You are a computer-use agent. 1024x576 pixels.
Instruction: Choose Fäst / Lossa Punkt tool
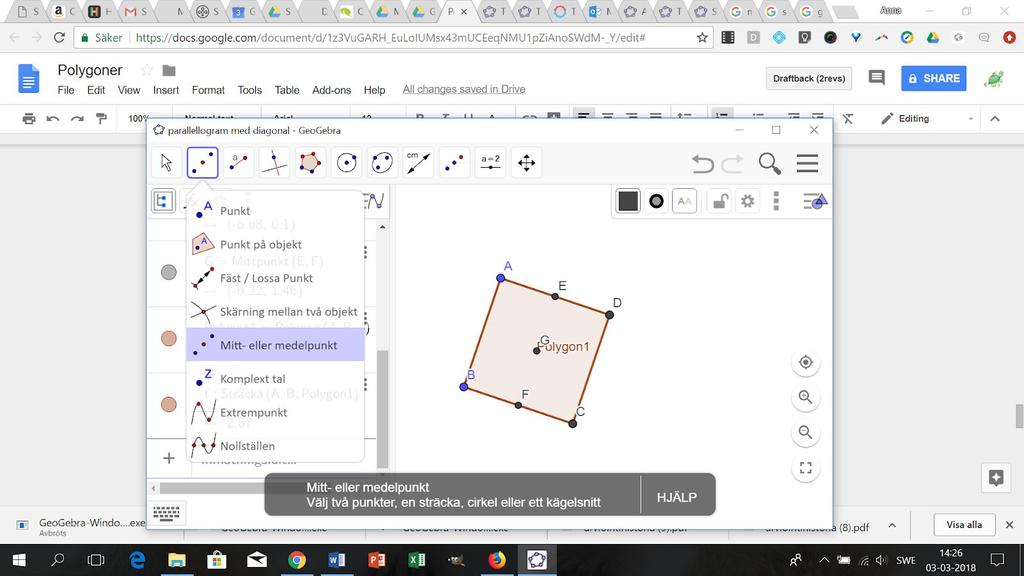pyautogui.click(x=275, y=278)
